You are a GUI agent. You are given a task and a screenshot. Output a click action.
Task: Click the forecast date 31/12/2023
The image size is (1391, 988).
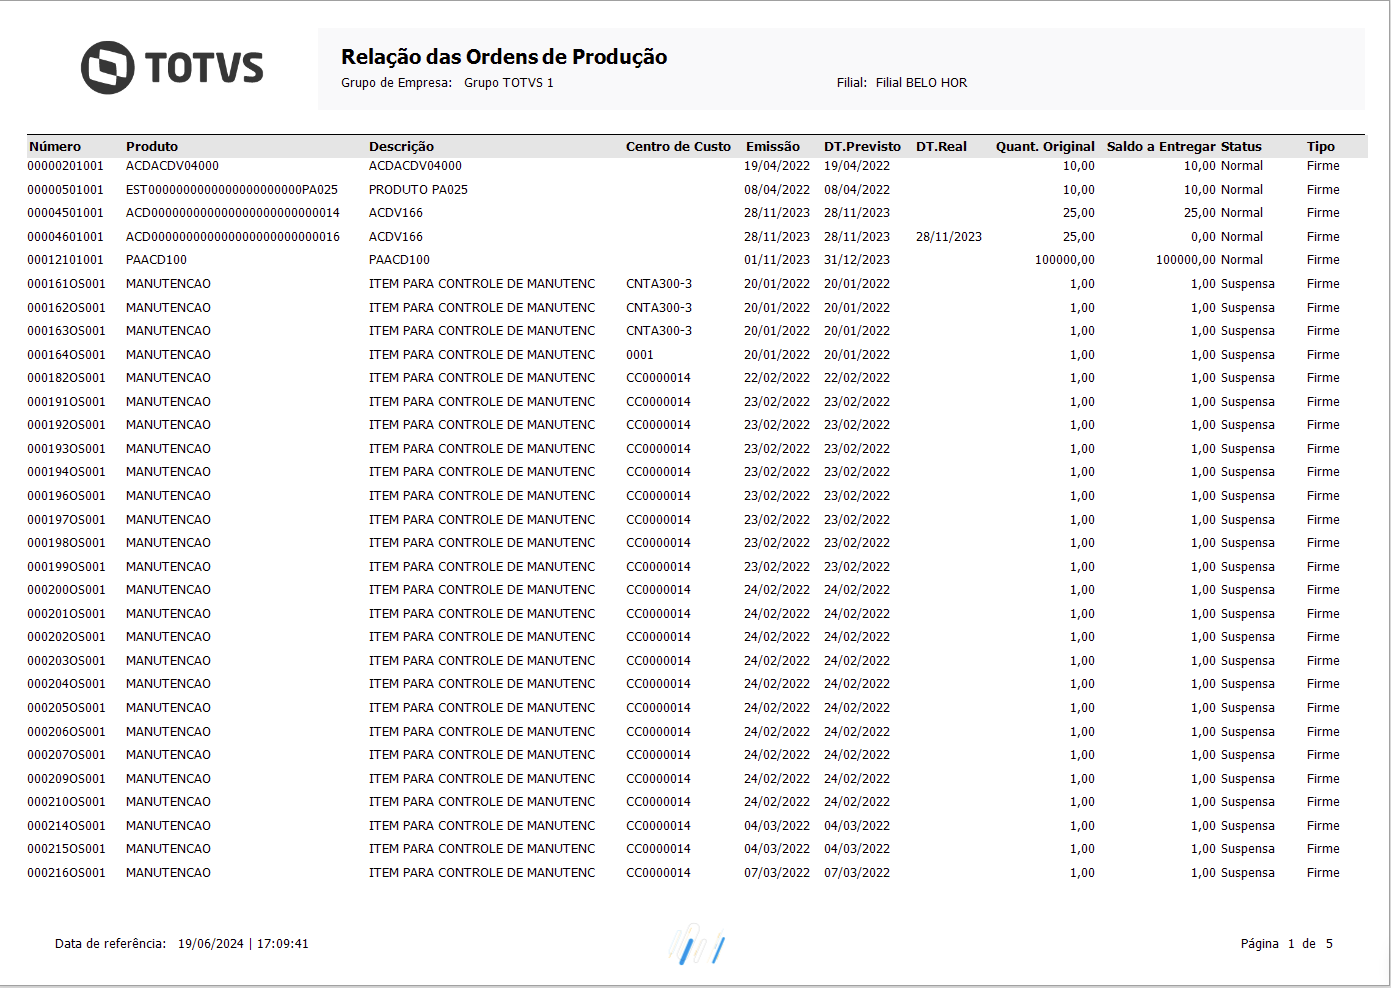pos(857,260)
